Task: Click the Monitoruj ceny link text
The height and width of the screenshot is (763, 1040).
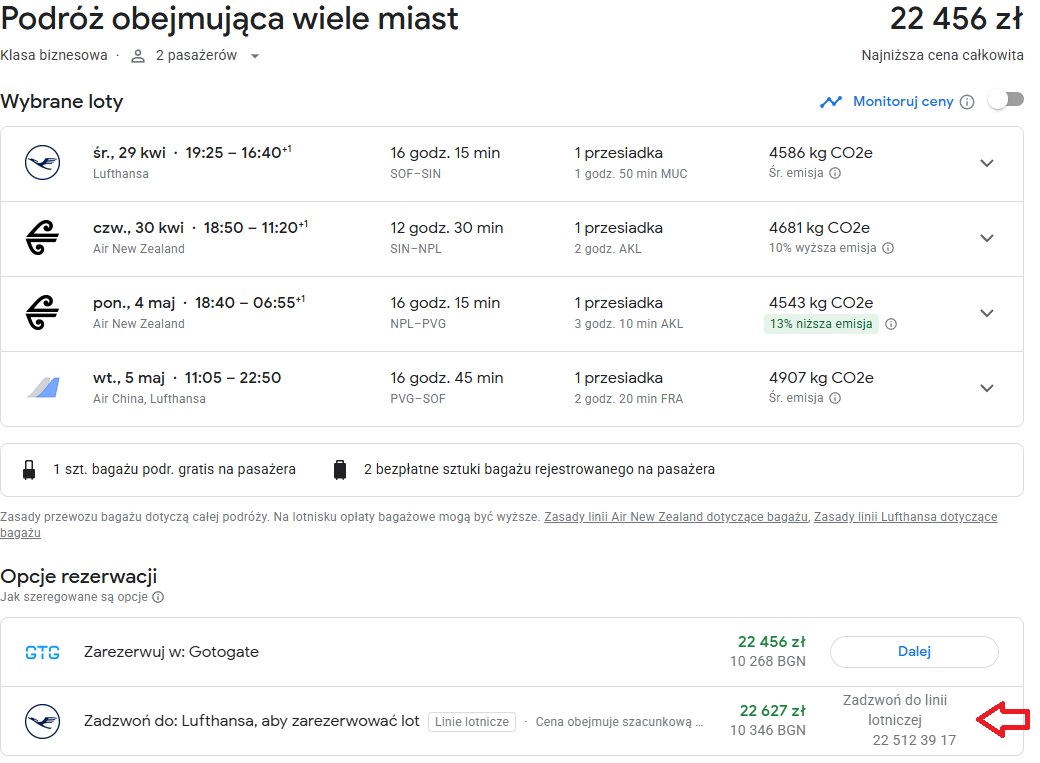Action: 903,102
